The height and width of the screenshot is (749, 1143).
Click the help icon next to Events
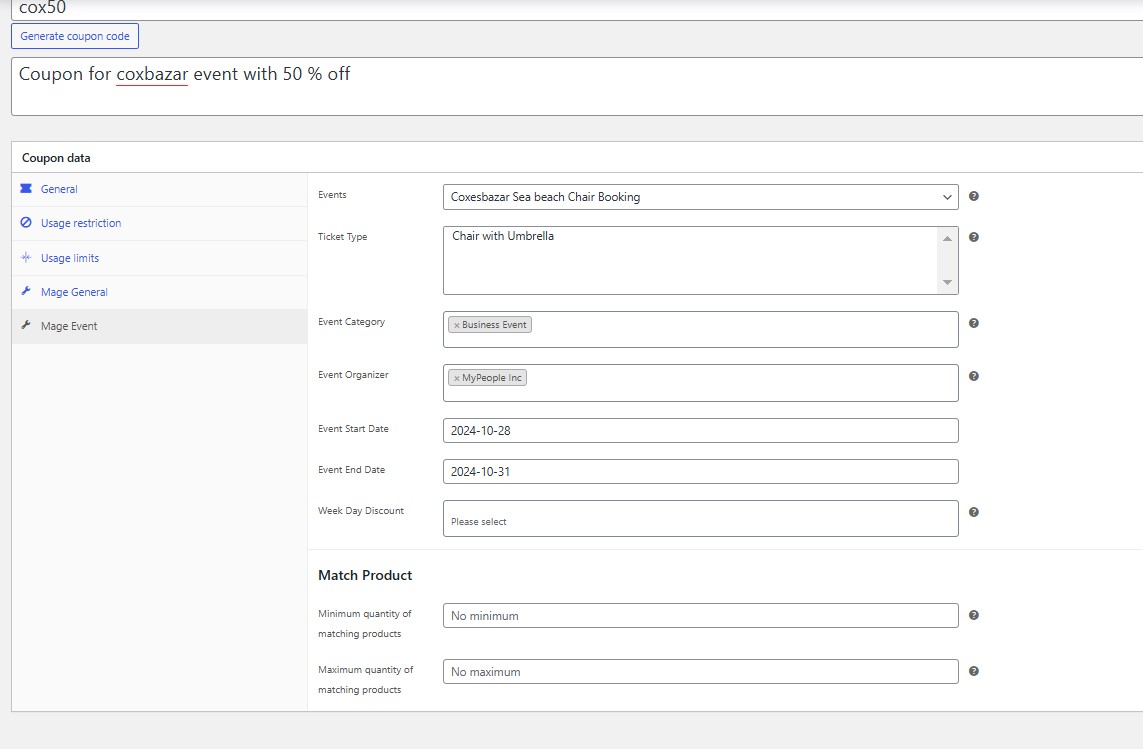pyautogui.click(x=973, y=196)
